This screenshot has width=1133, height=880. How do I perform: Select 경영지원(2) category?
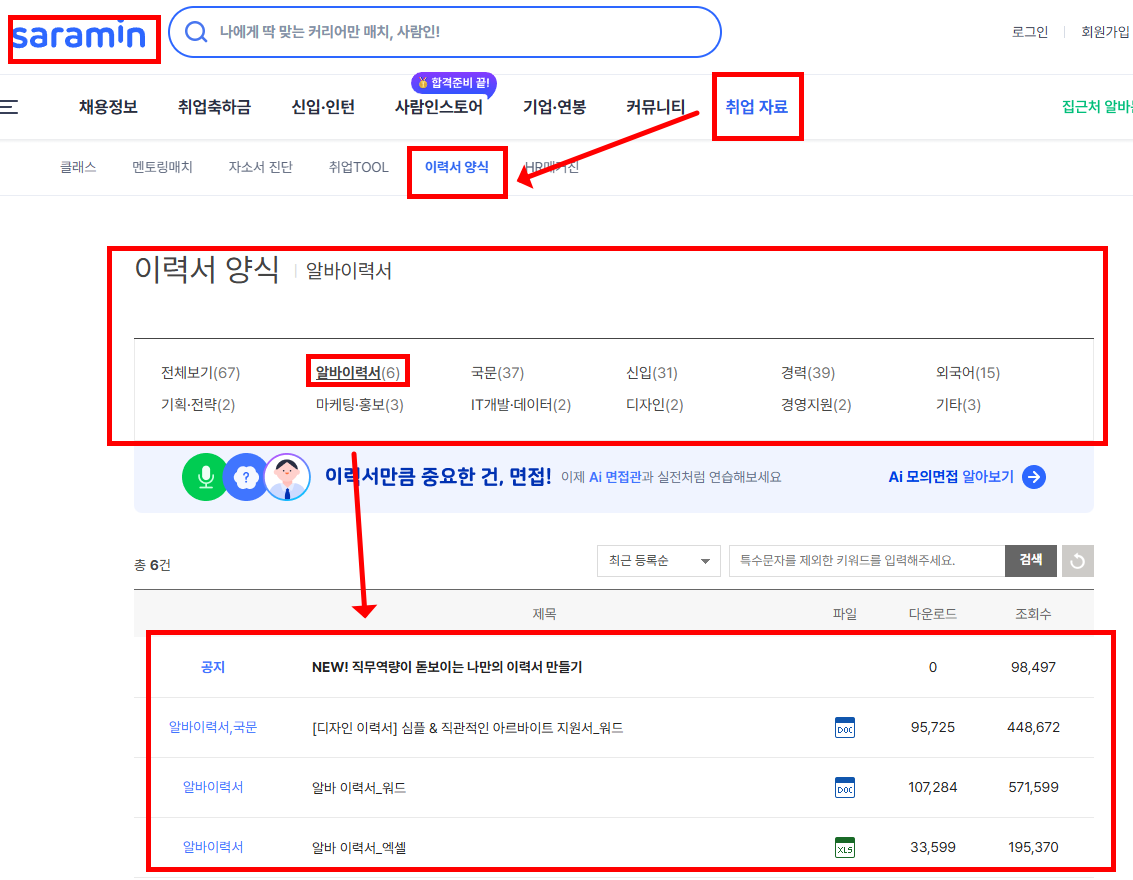(816, 405)
